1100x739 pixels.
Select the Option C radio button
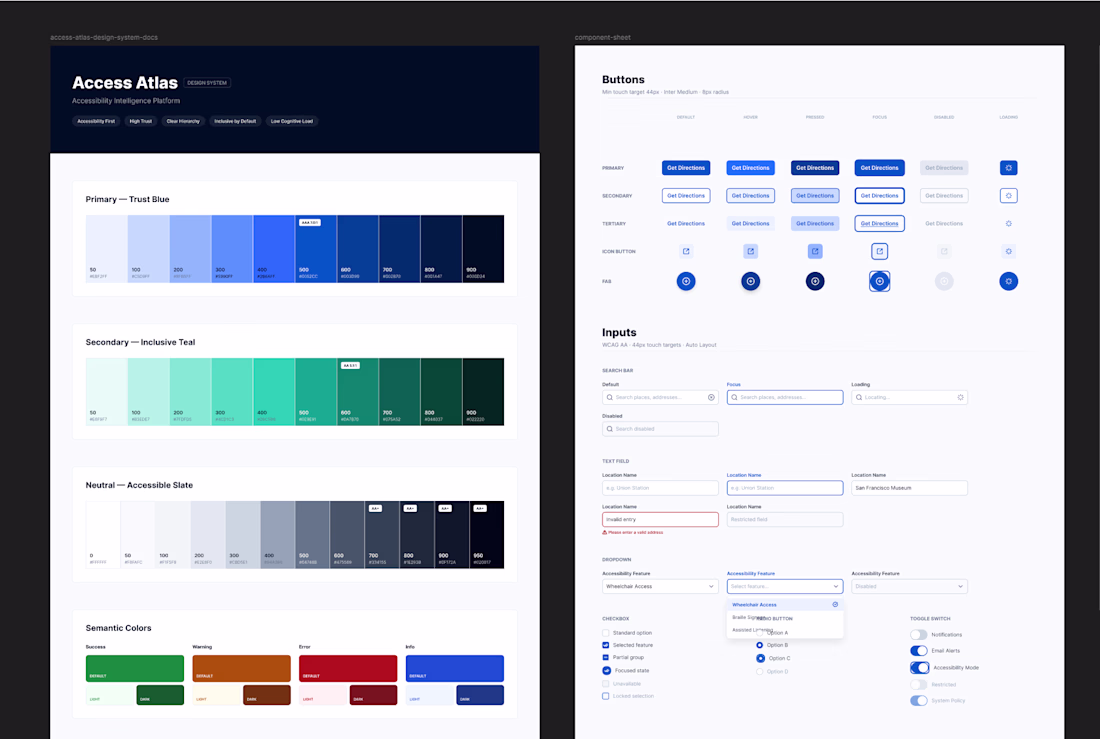coord(760,658)
